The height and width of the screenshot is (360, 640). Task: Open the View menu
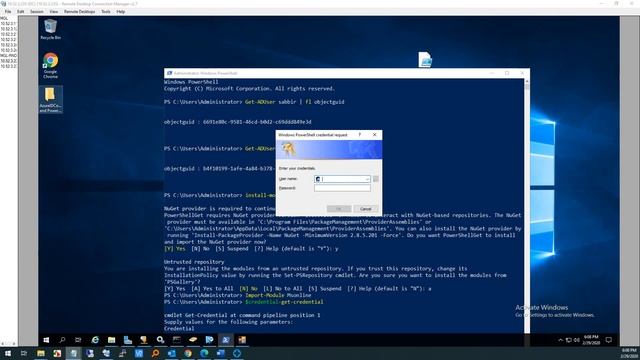pyautogui.click(x=53, y=11)
